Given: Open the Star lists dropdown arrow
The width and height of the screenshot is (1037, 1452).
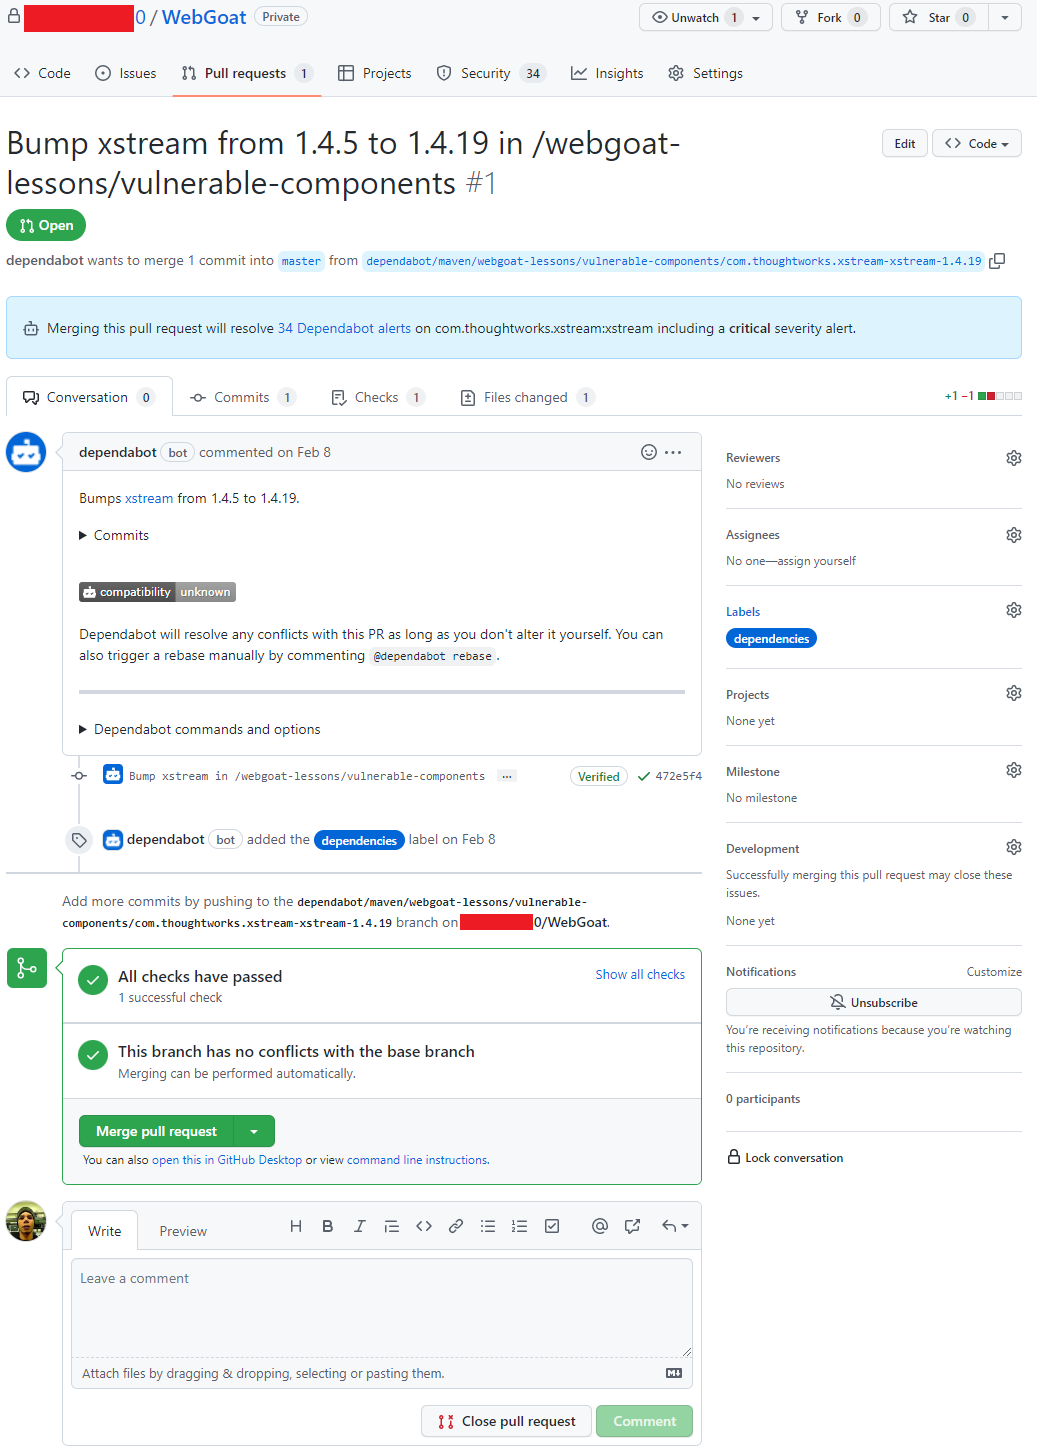Looking at the screenshot, I should point(1005,17).
